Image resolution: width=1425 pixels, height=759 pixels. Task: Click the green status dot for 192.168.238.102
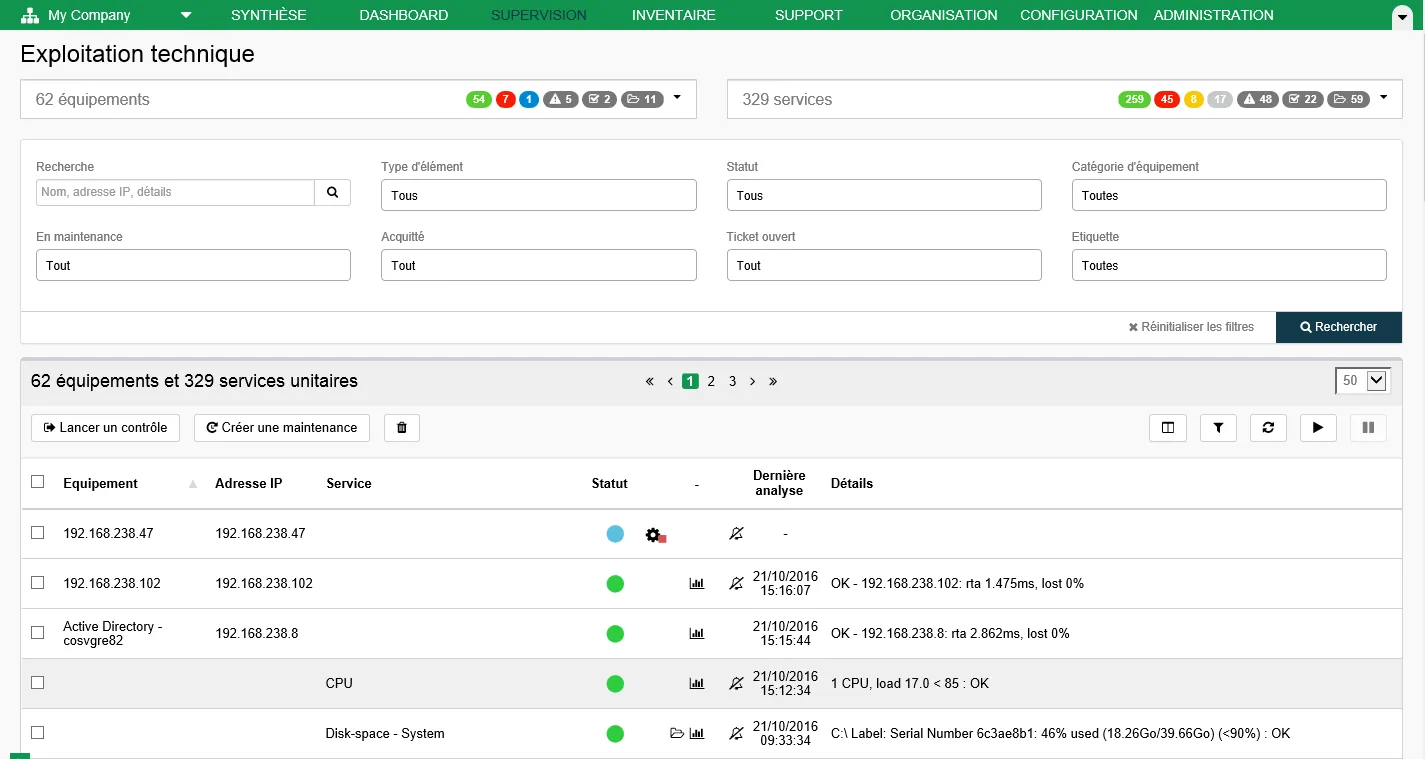[x=615, y=584]
